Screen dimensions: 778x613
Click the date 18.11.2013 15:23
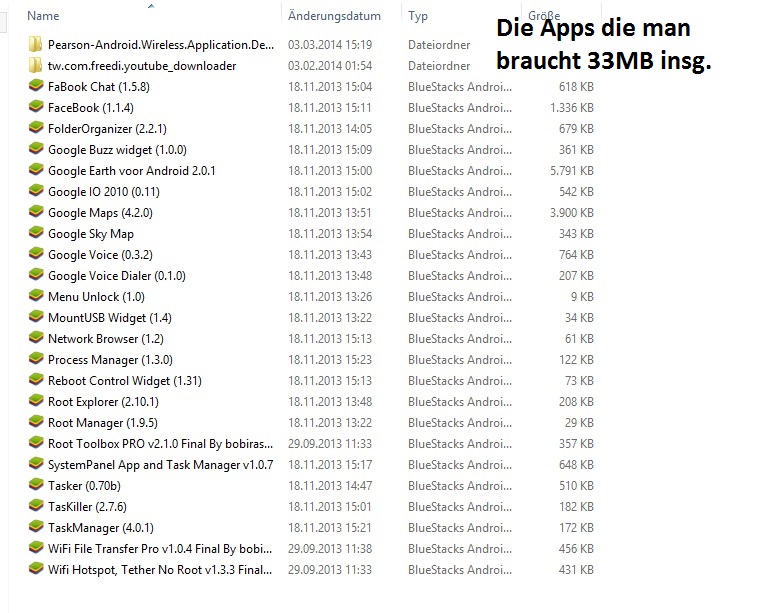click(330, 359)
